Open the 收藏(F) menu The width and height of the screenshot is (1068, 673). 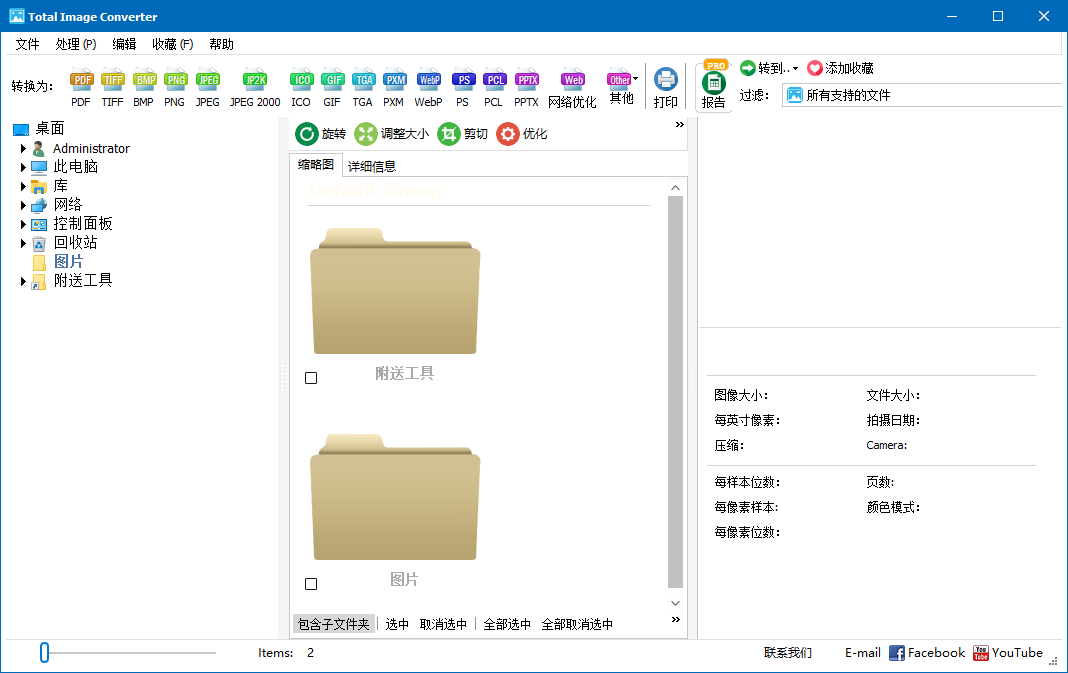pyautogui.click(x=171, y=44)
